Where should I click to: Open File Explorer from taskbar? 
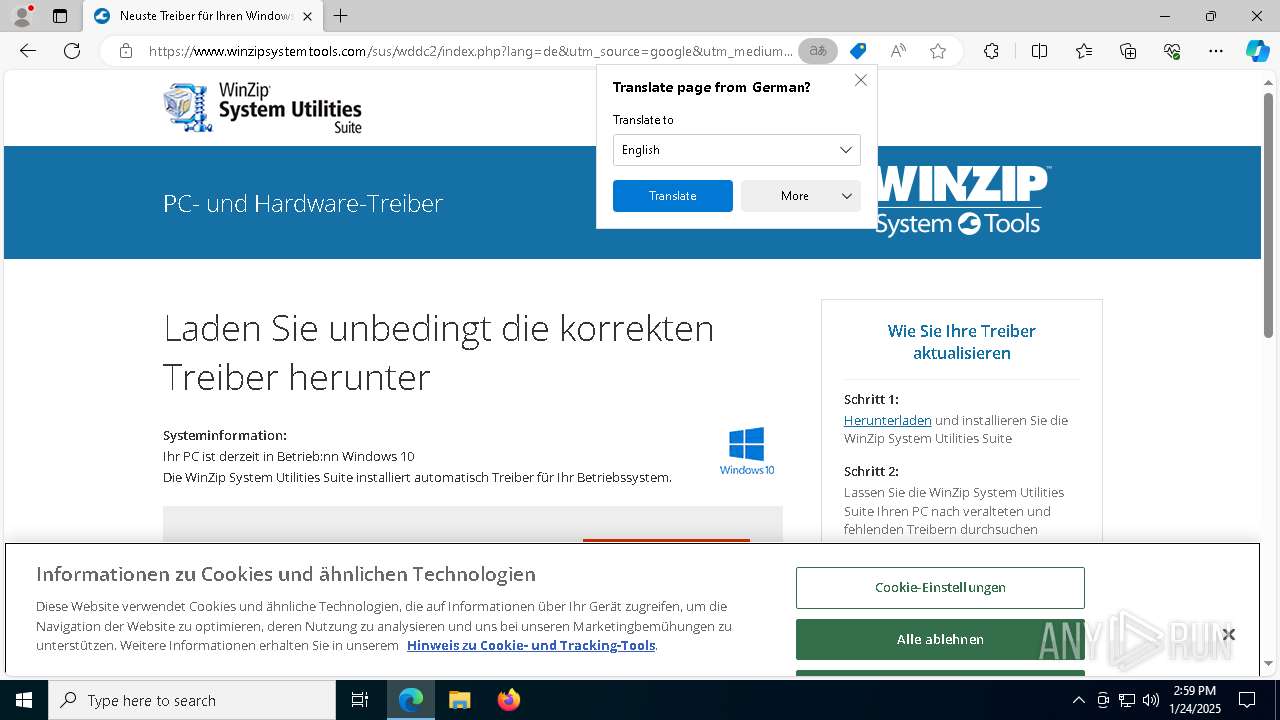459,700
